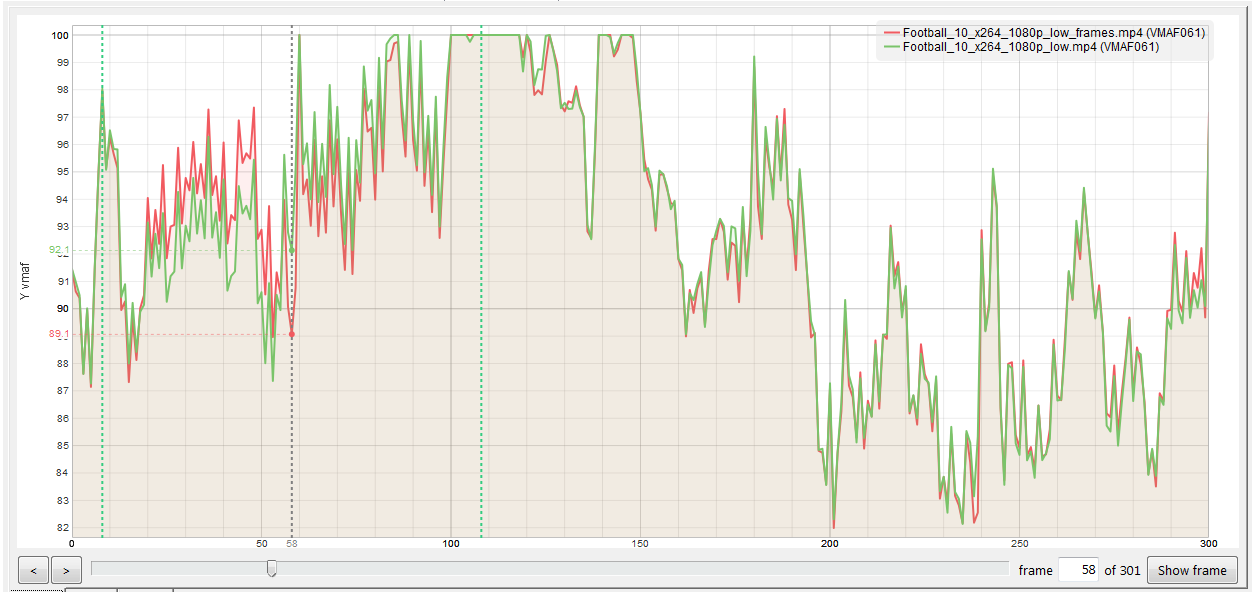1252x592 pixels.
Task: Click the red data point marker at frame 58
Action: [292, 334]
